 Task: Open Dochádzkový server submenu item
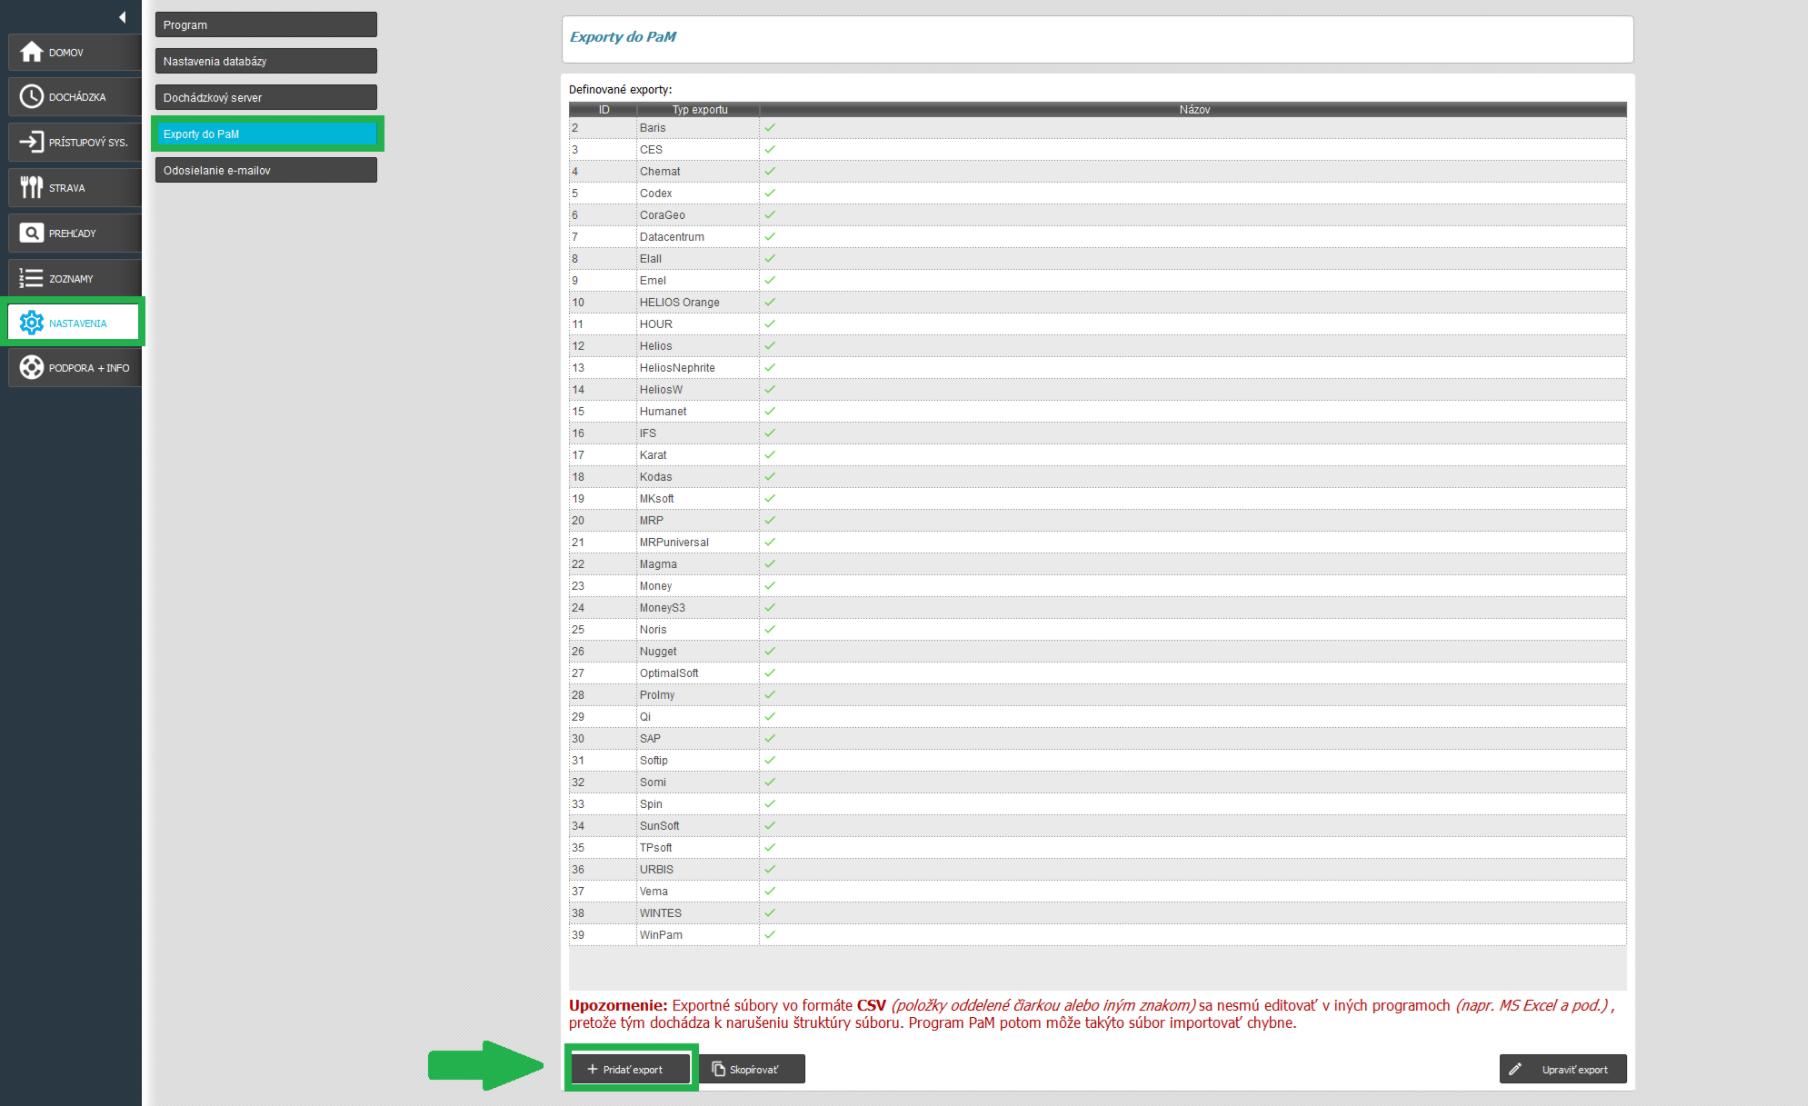click(266, 98)
